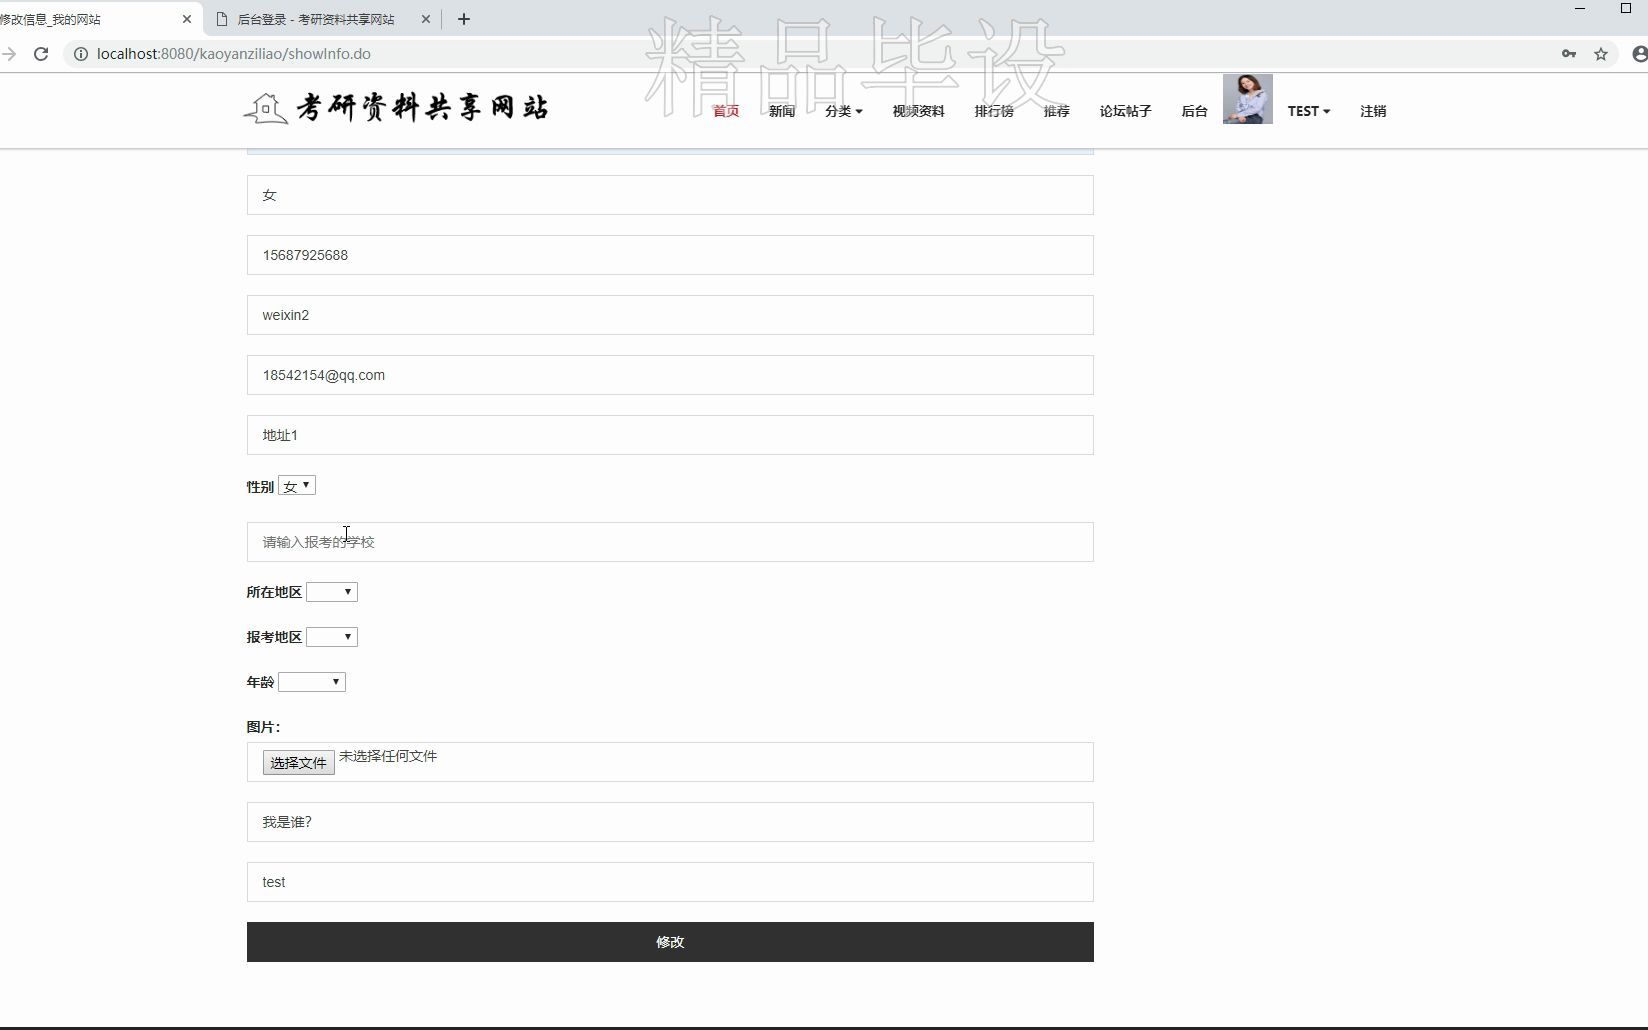Minimize the browser window
This screenshot has height=1030, width=1648.
tap(1580, 8)
